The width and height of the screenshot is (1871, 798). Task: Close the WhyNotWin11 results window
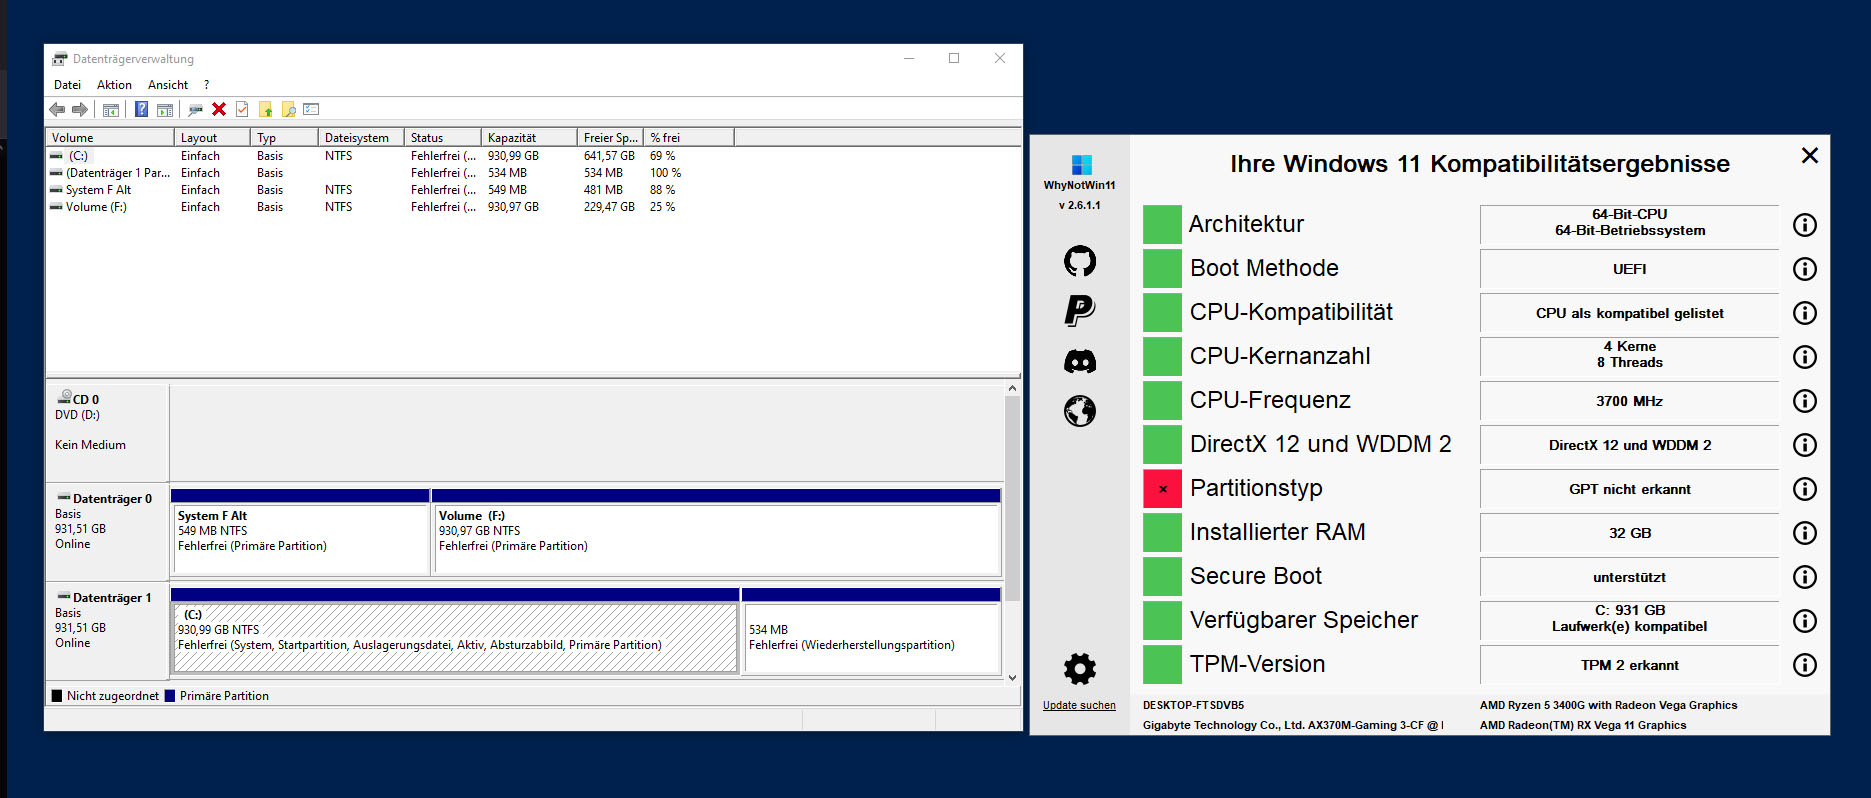[1809, 155]
